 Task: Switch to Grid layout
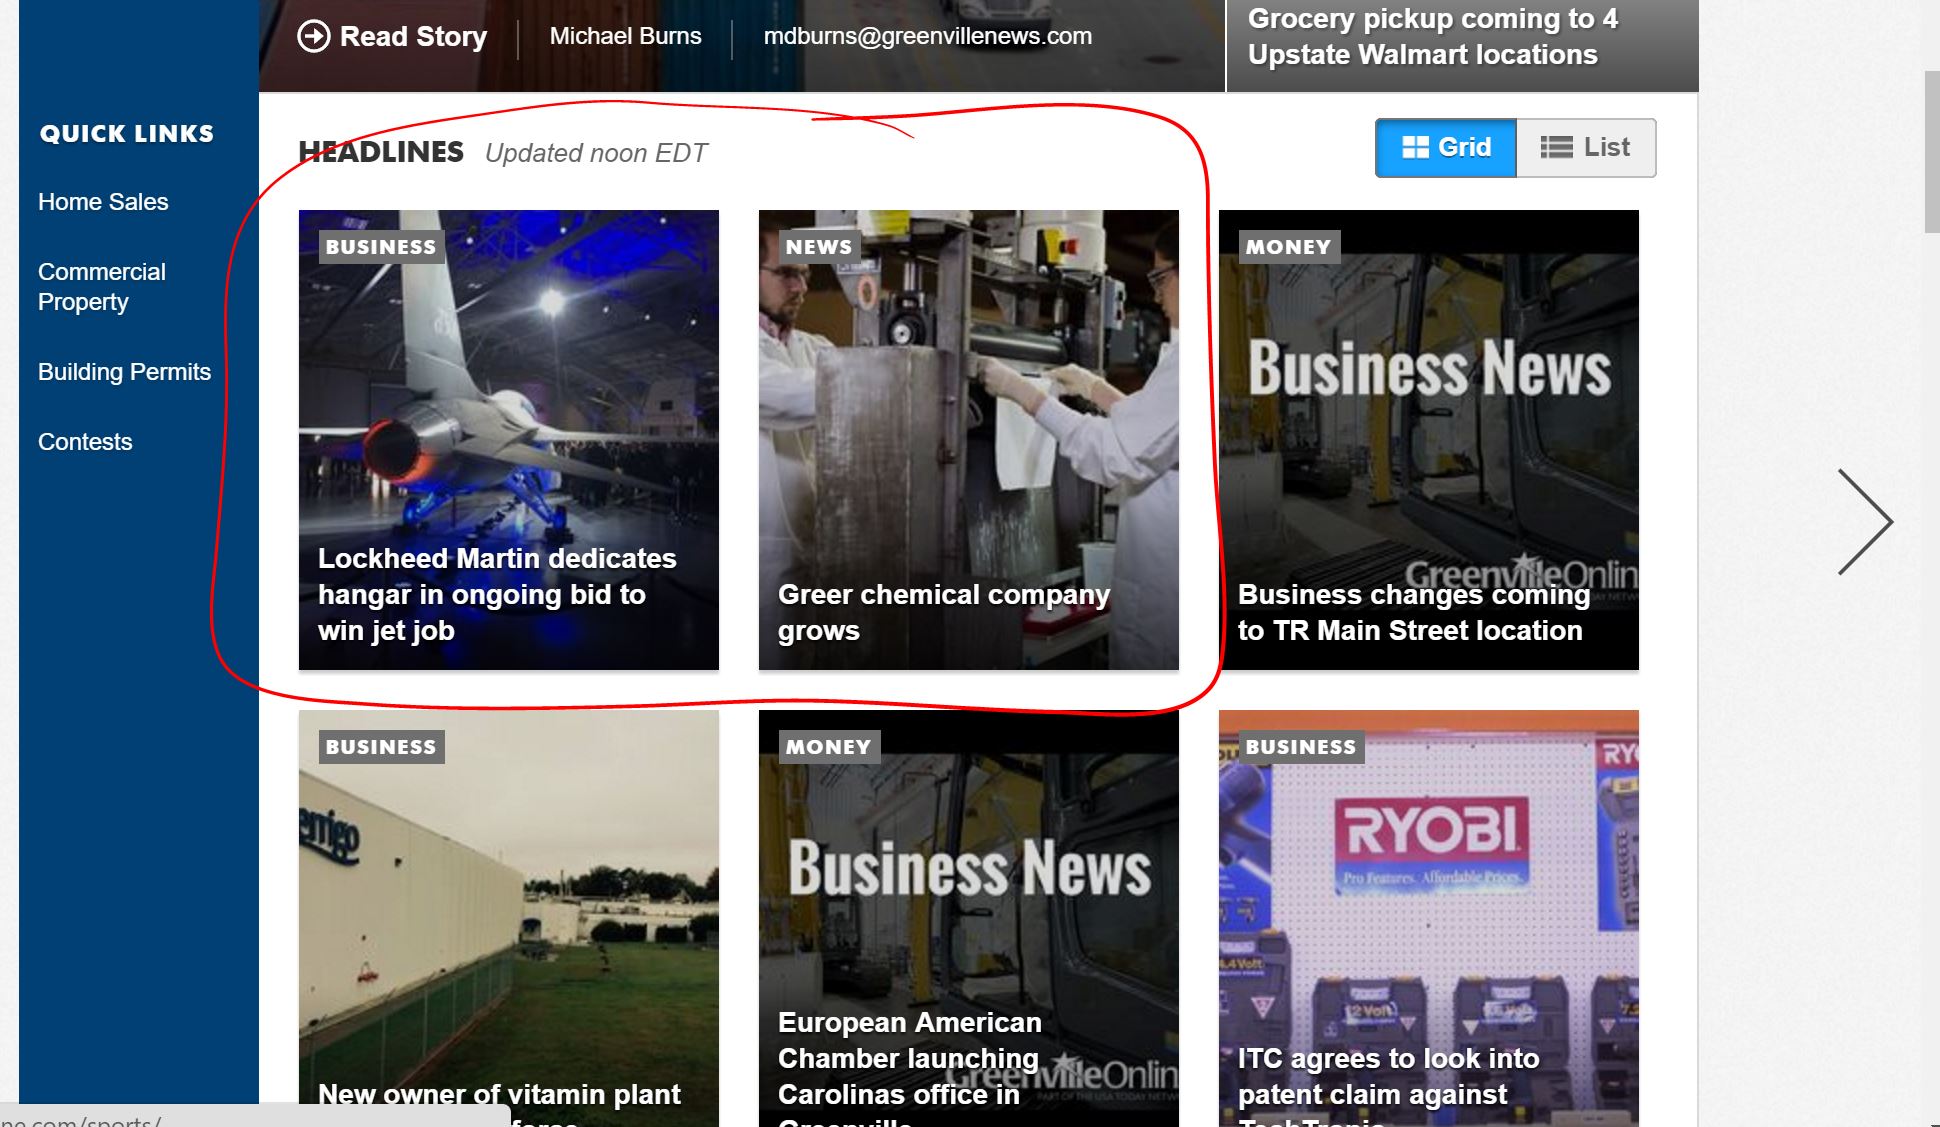tap(1446, 148)
